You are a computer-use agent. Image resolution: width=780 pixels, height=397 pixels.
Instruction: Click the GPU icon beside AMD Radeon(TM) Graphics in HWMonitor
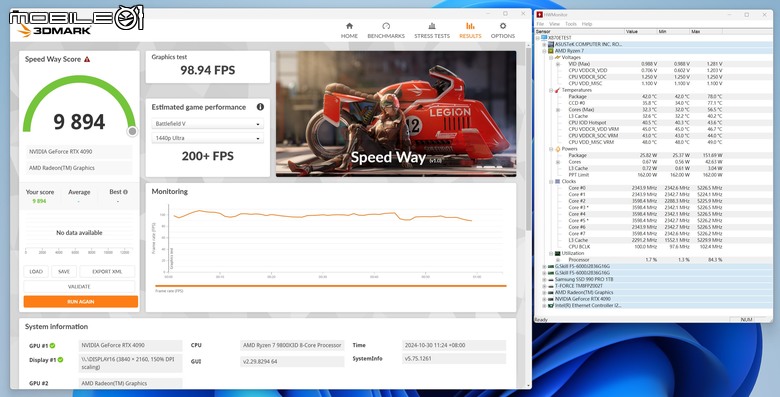point(551,293)
